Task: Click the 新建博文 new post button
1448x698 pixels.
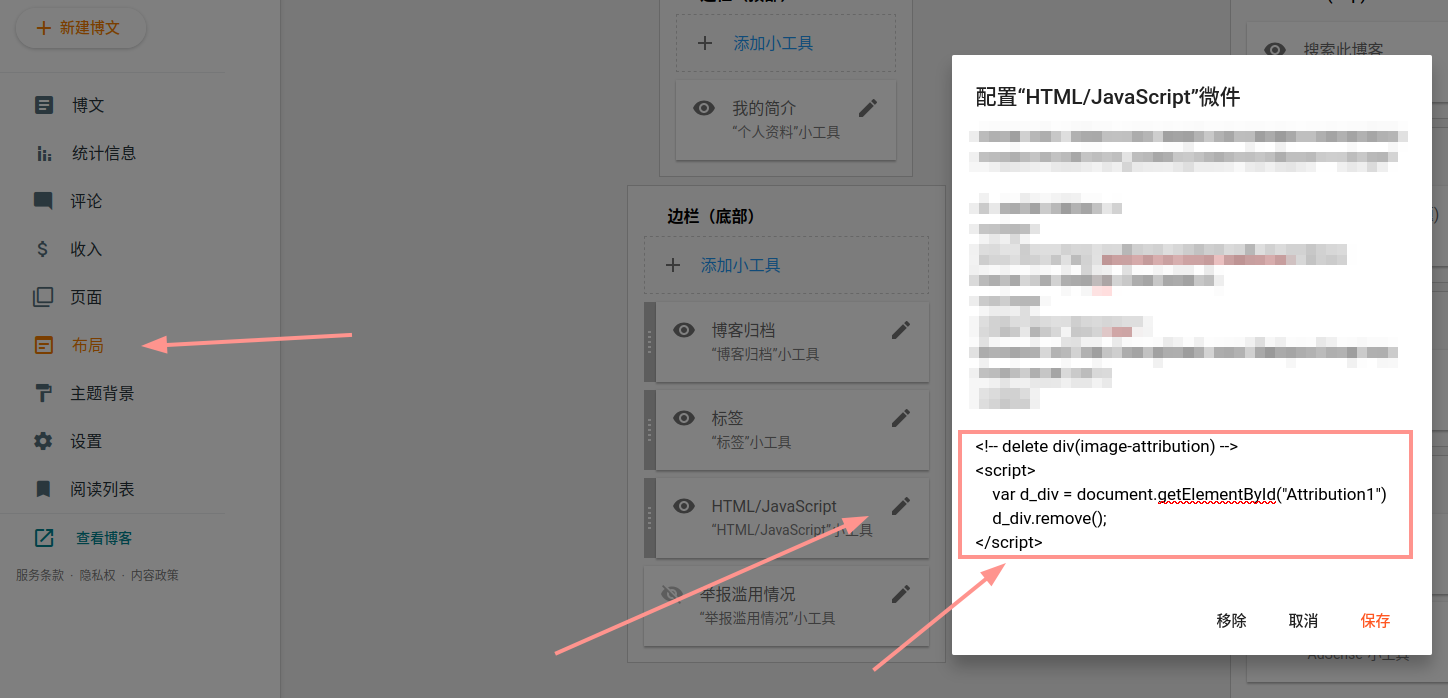Action: 81,28
